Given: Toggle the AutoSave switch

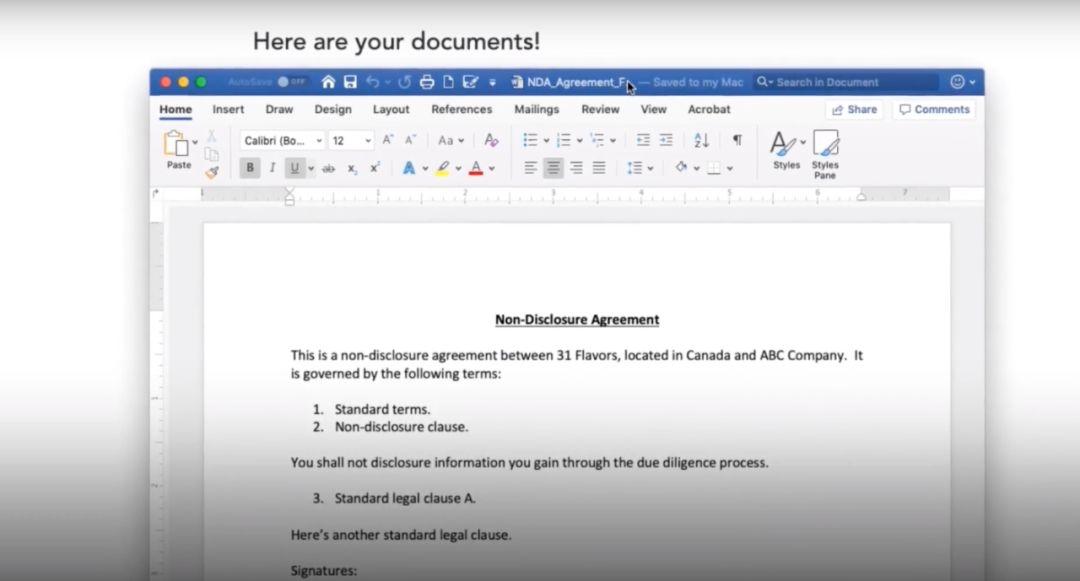Looking at the screenshot, I should click(291, 82).
